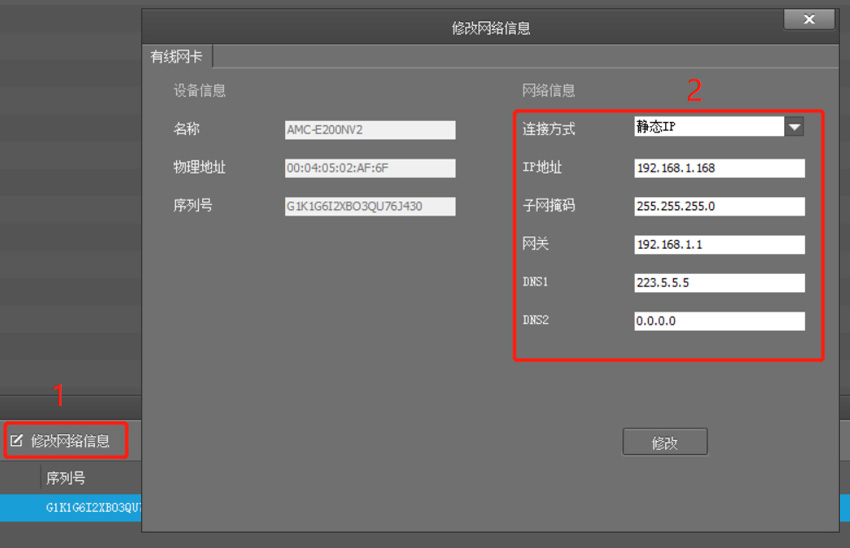Click the 连接方式 label
The image size is (850, 548).
pos(549,129)
